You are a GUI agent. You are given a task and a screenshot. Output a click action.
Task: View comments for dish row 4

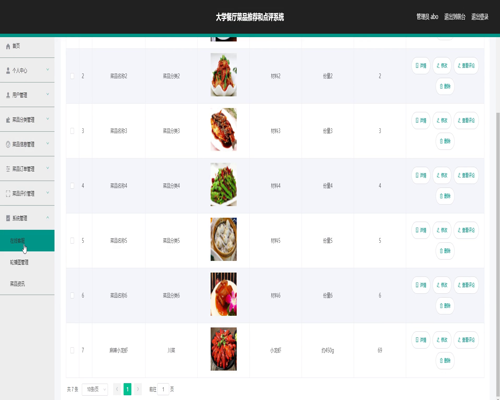click(x=466, y=175)
